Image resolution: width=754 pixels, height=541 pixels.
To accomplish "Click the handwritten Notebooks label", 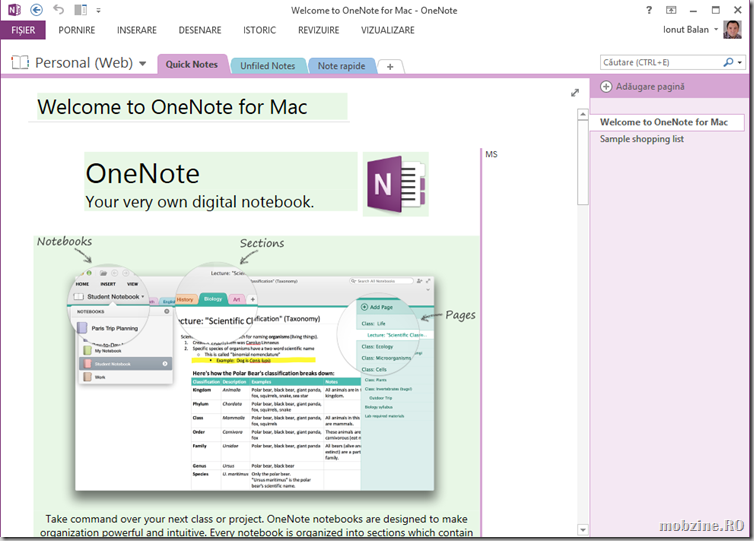I will 64,241.
